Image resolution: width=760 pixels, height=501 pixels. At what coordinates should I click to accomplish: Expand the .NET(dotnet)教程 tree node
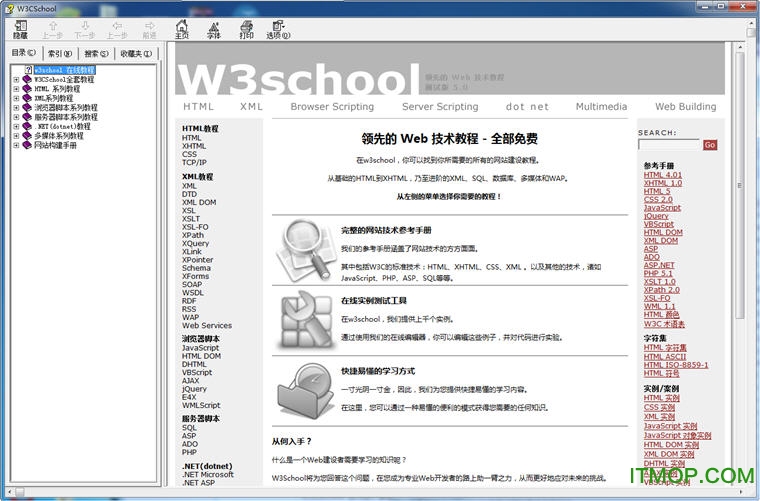click(x=16, y=126)
